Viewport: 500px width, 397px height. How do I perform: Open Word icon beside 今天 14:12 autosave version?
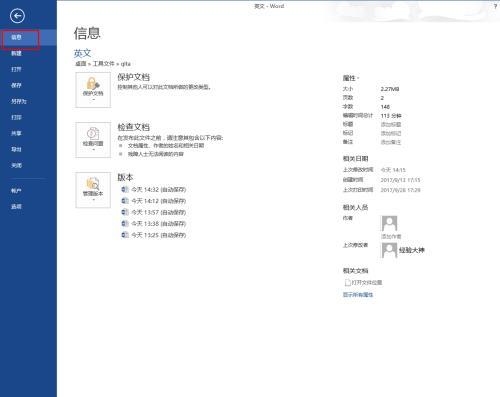(125, 201)
